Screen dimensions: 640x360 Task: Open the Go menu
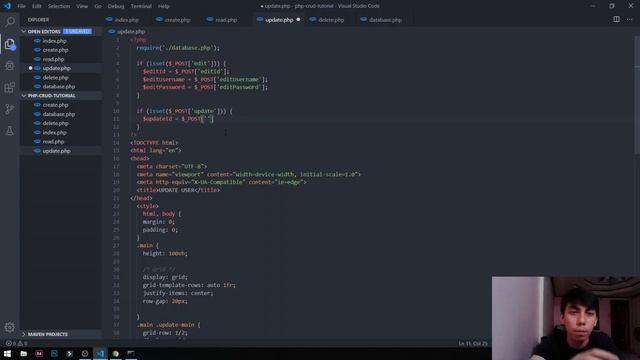point(98,6)
